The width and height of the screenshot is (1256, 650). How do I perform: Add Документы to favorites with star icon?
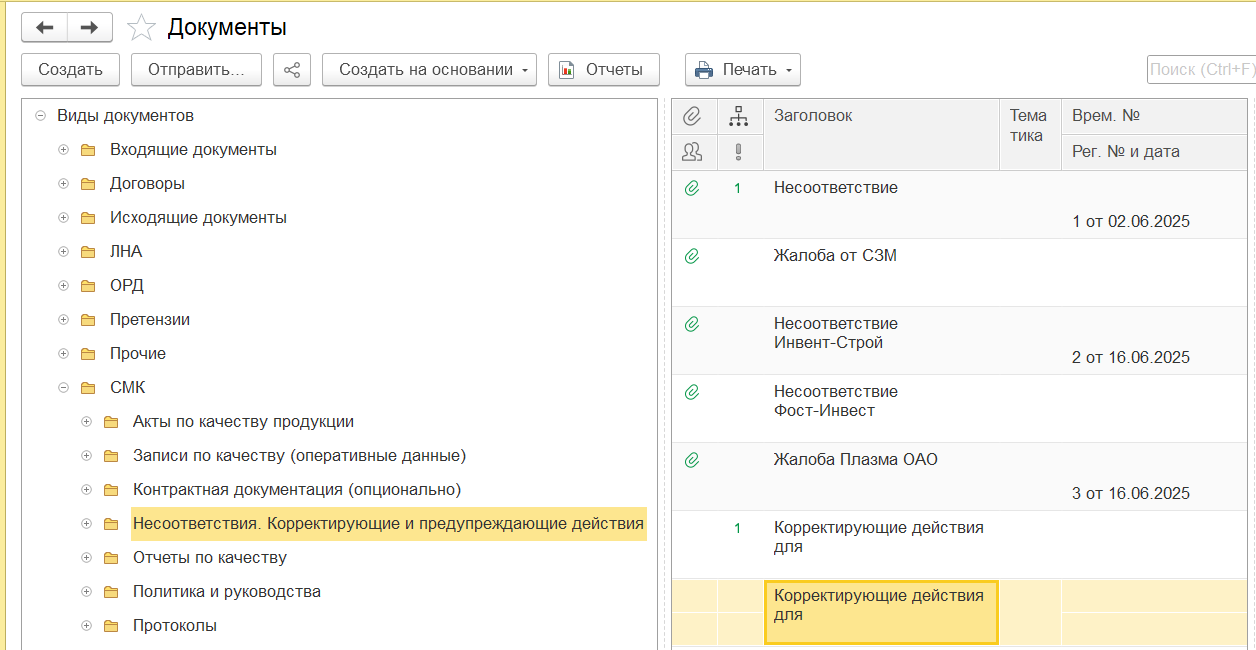(x=141, y=28)
